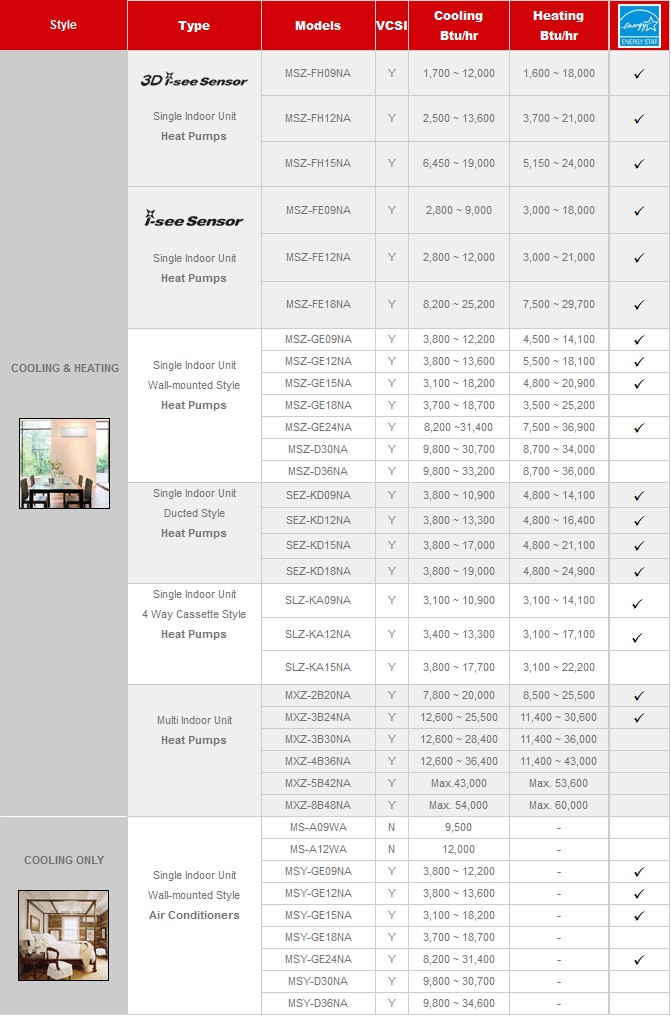Open the bedroom cooling only thumbnail
This screenshot has height=1016, width=671.
click(63, 935)
